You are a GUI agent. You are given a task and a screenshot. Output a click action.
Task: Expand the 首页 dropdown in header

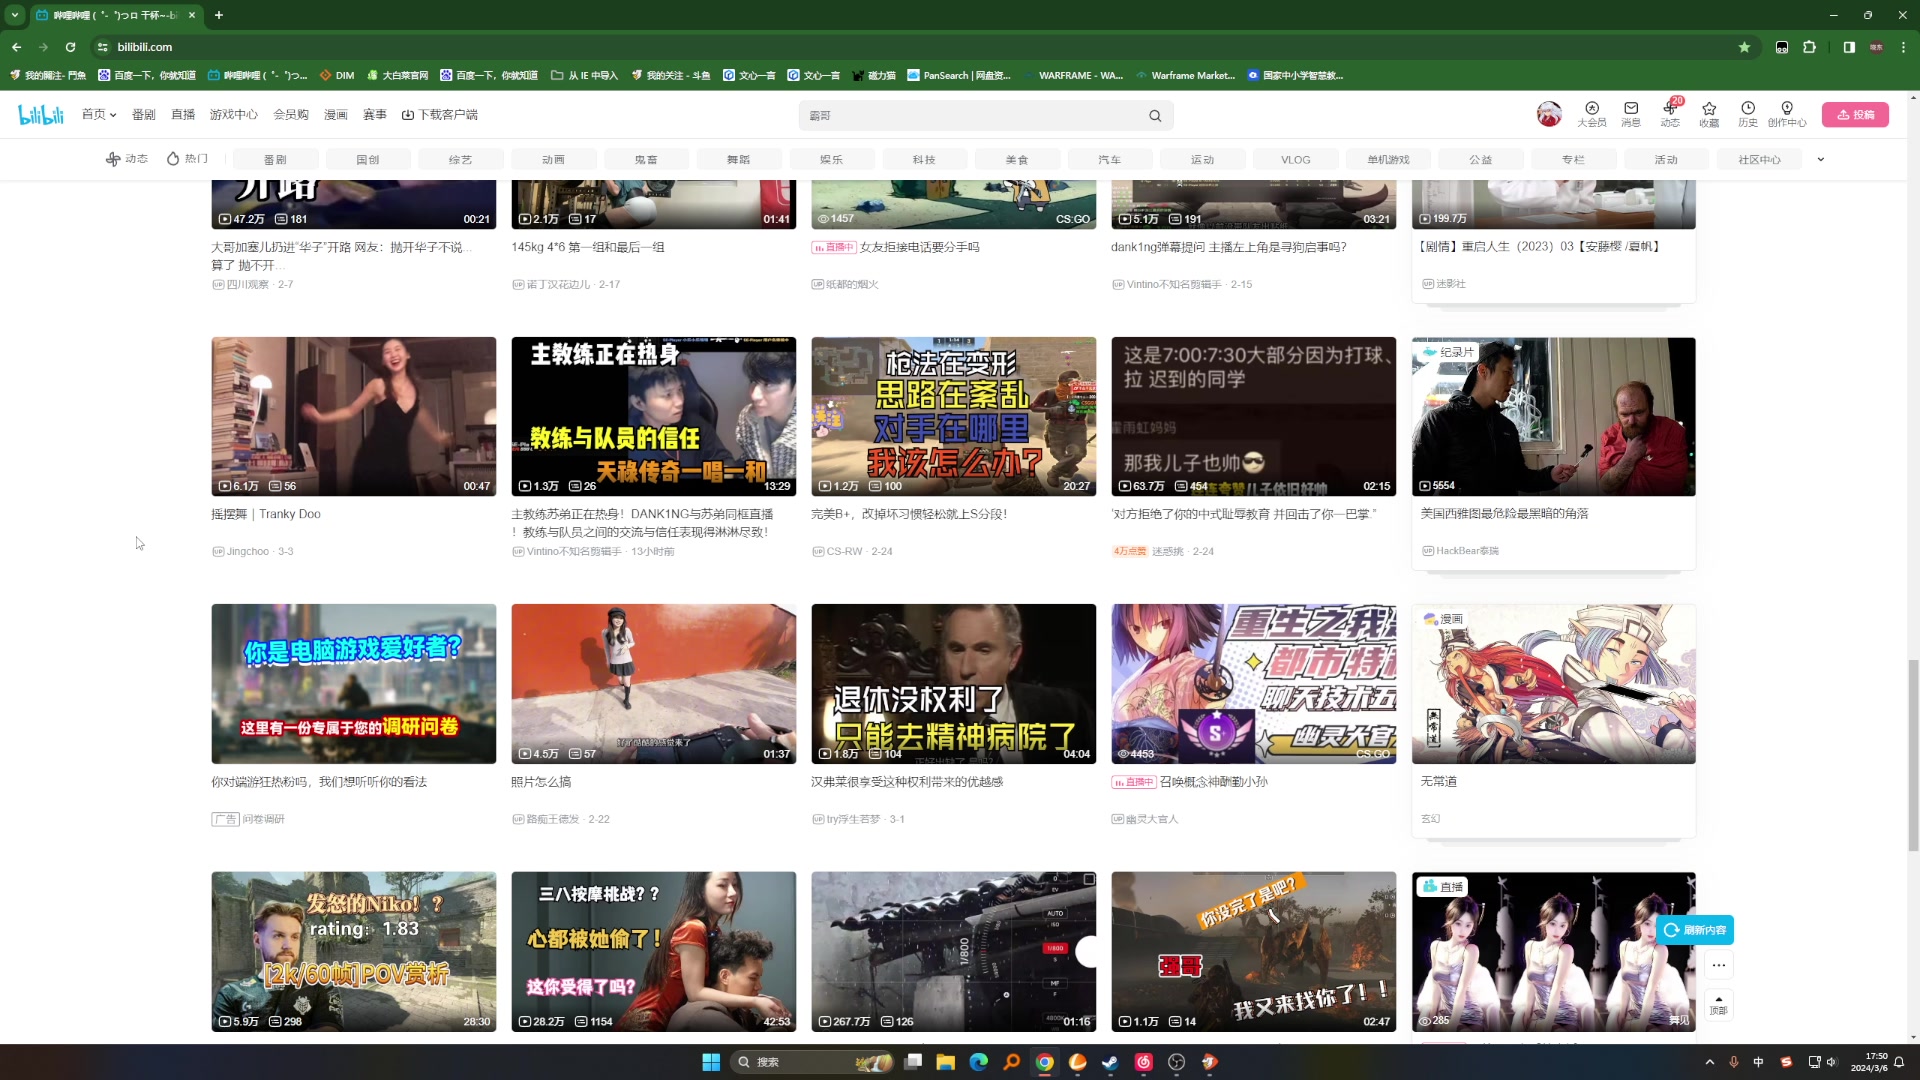coord(99,115)
